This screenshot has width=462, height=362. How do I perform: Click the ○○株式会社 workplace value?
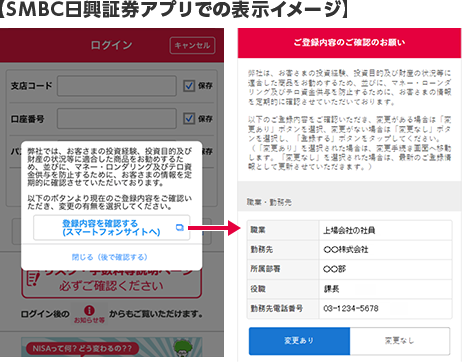point(346,249)
